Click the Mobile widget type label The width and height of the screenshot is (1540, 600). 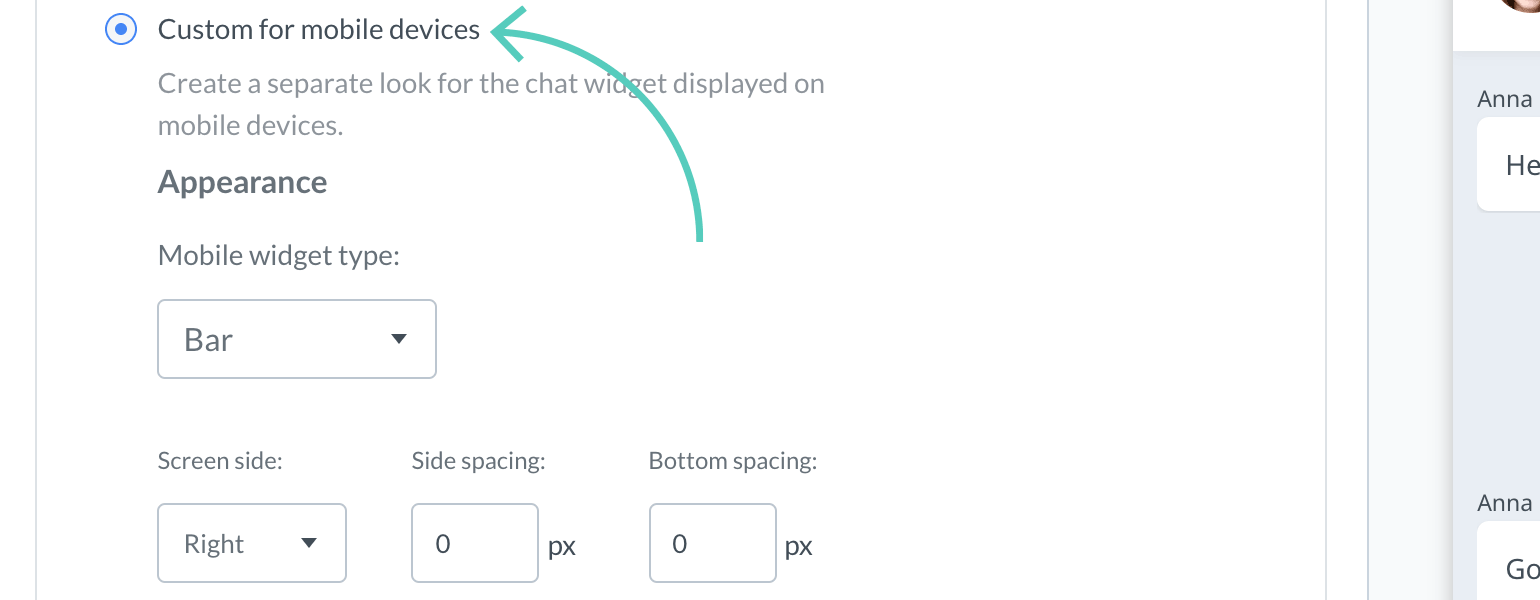pyautogui.click(x=278, y=255)
